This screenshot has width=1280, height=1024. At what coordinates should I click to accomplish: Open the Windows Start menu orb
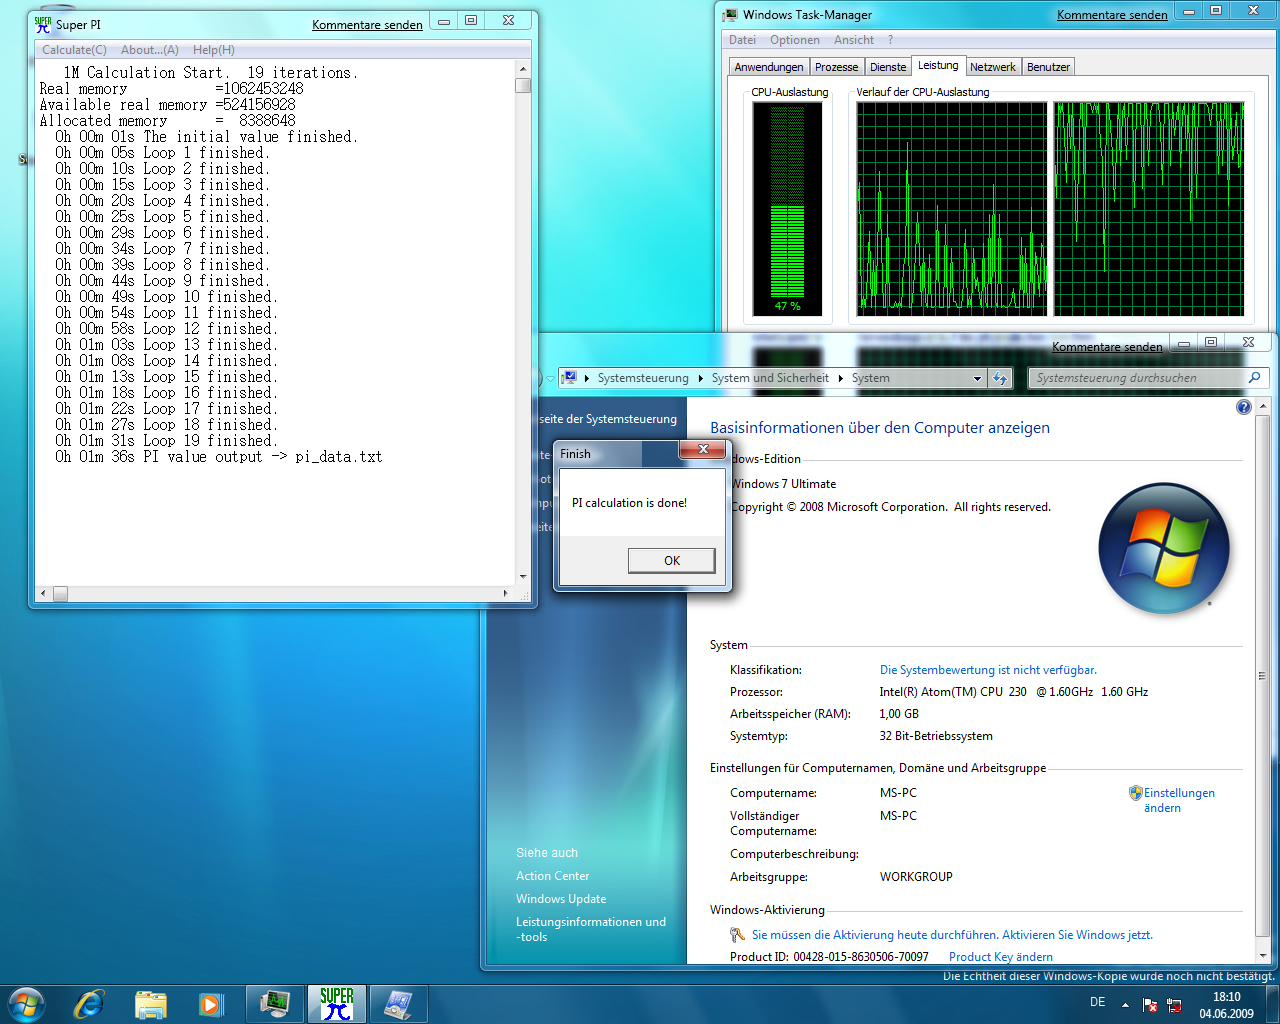[x=27, y=1003]
